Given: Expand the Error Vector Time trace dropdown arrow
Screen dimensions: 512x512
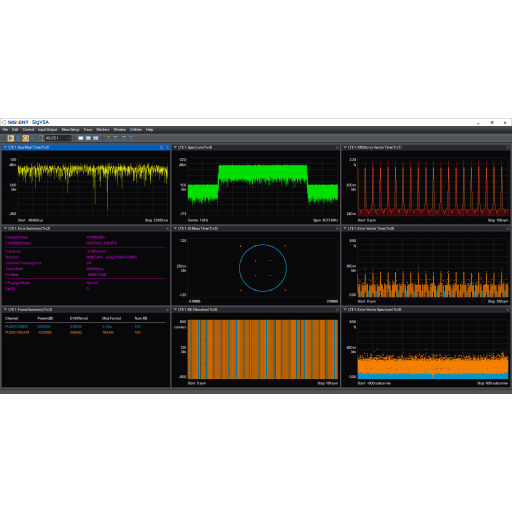Looking at the screenshot, I should (345, 229).
